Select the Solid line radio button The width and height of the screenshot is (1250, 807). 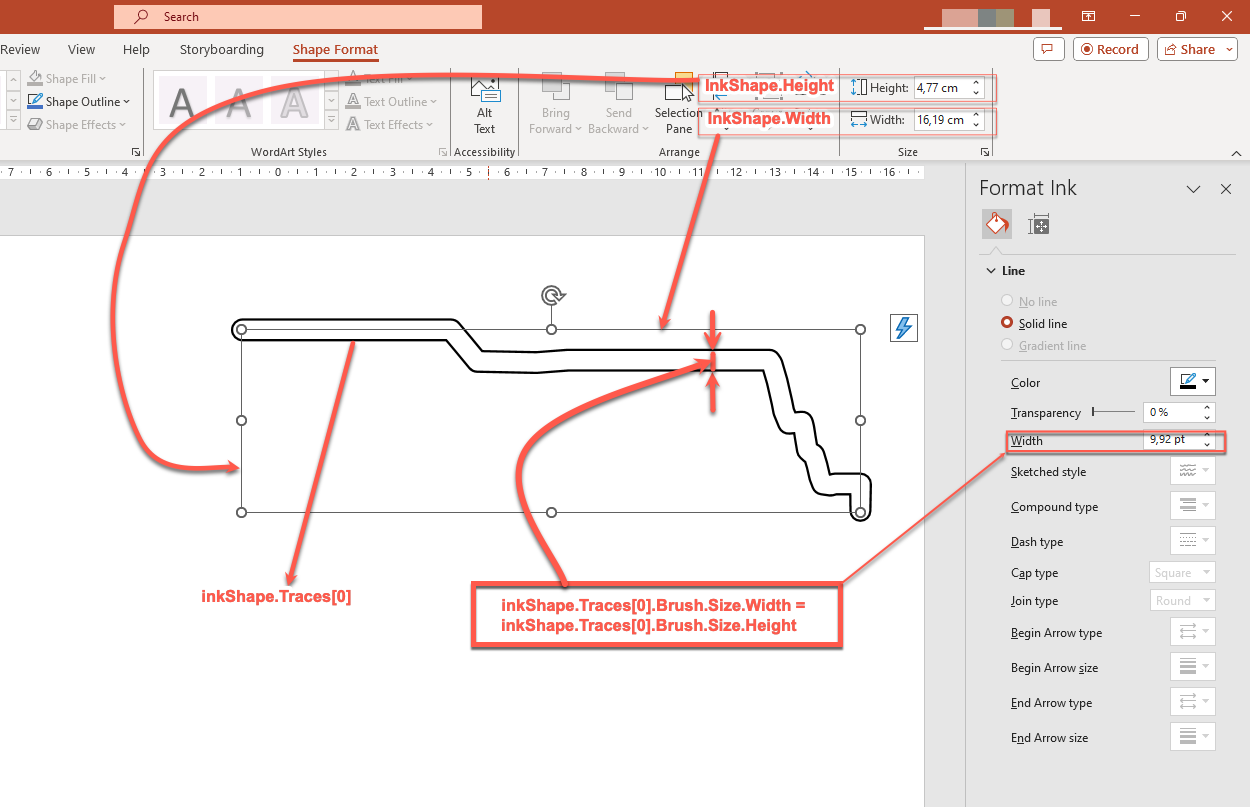(x=1007, y=323)
